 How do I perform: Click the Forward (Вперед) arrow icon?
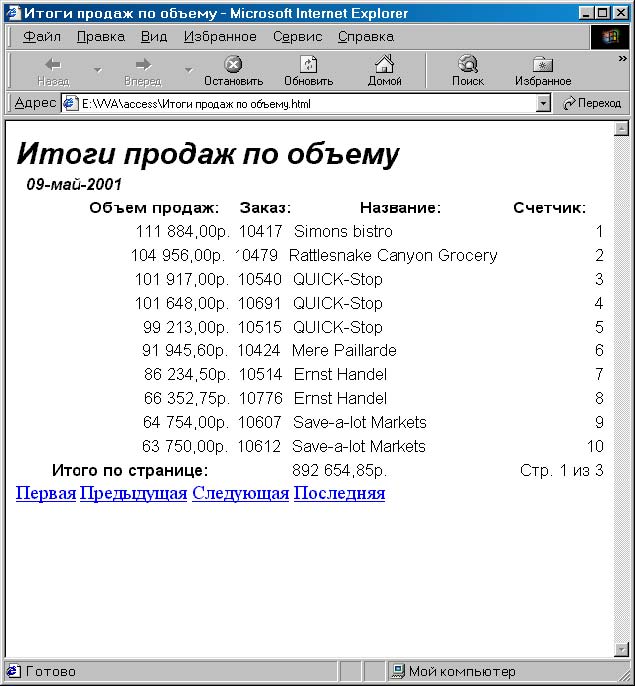pyautogui.click(x=142, y=65)
